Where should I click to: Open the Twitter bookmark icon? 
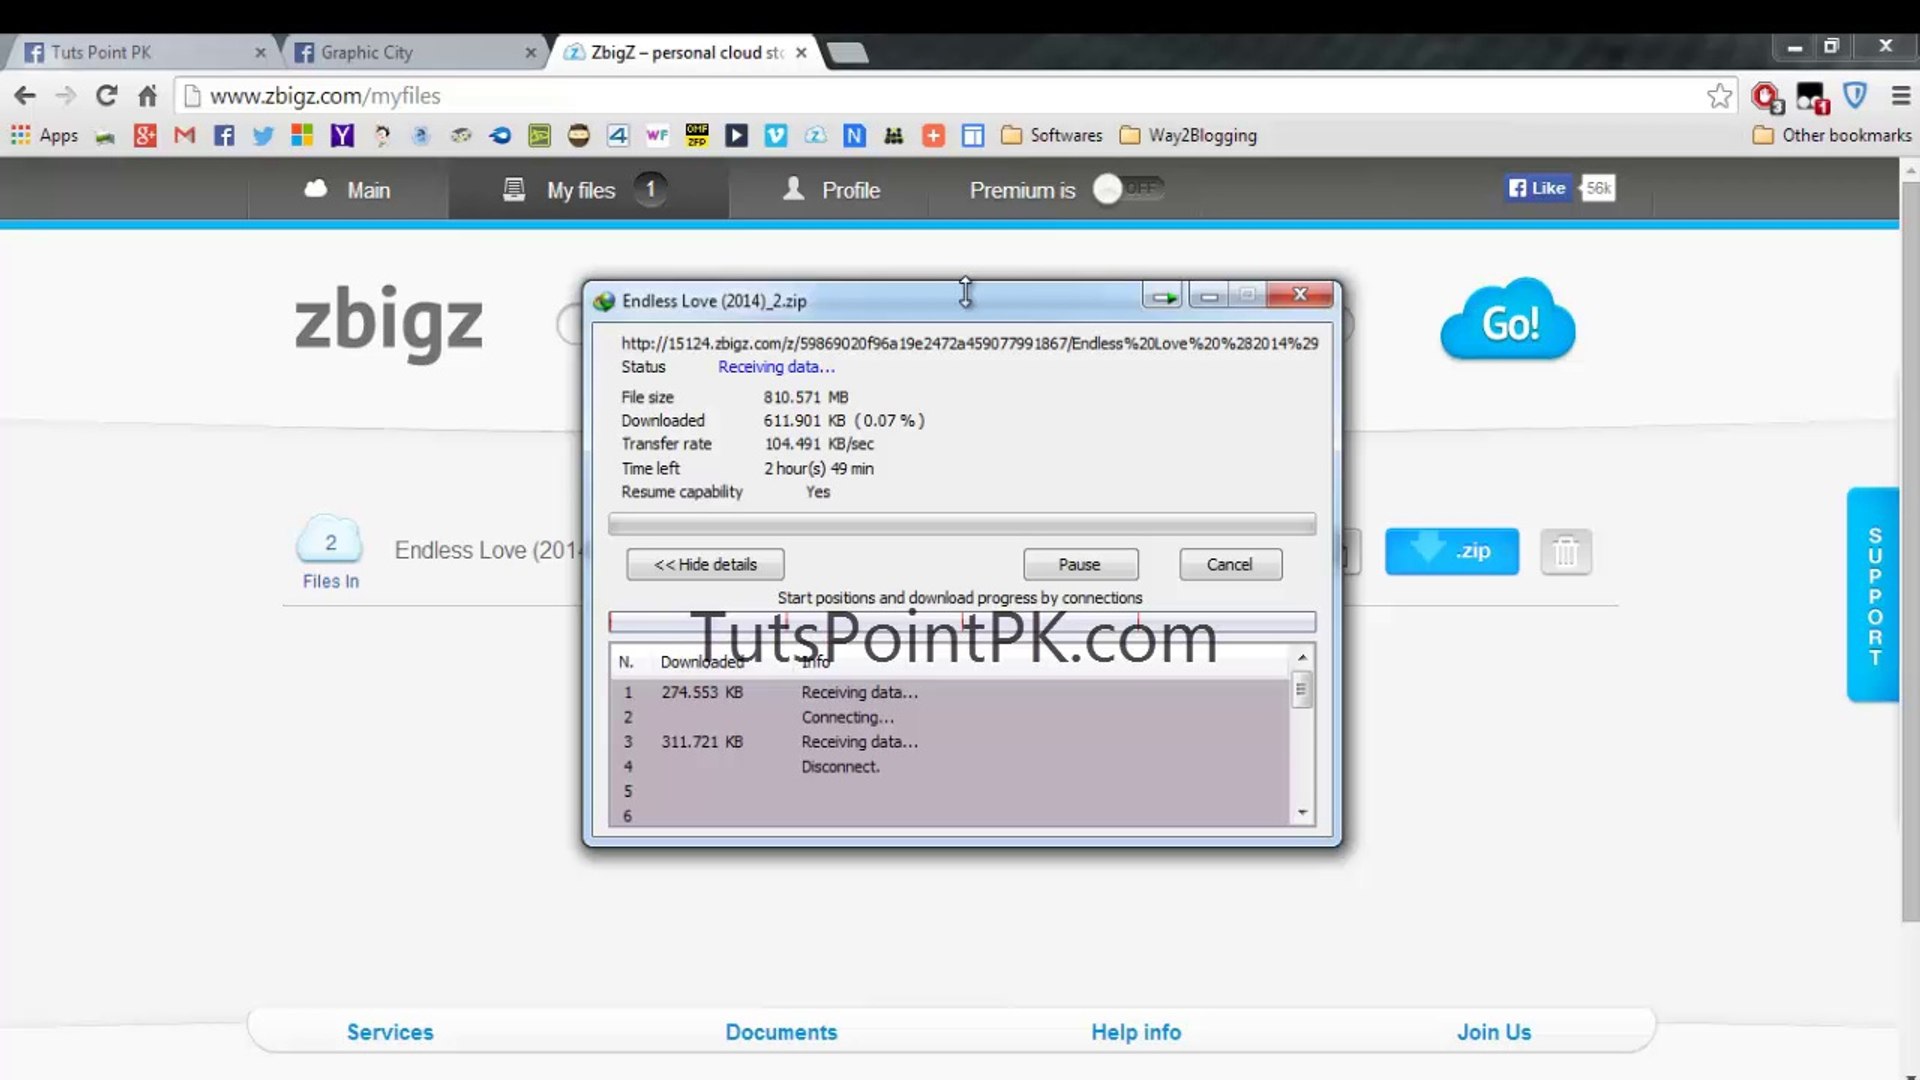click(x=263, y=135)
